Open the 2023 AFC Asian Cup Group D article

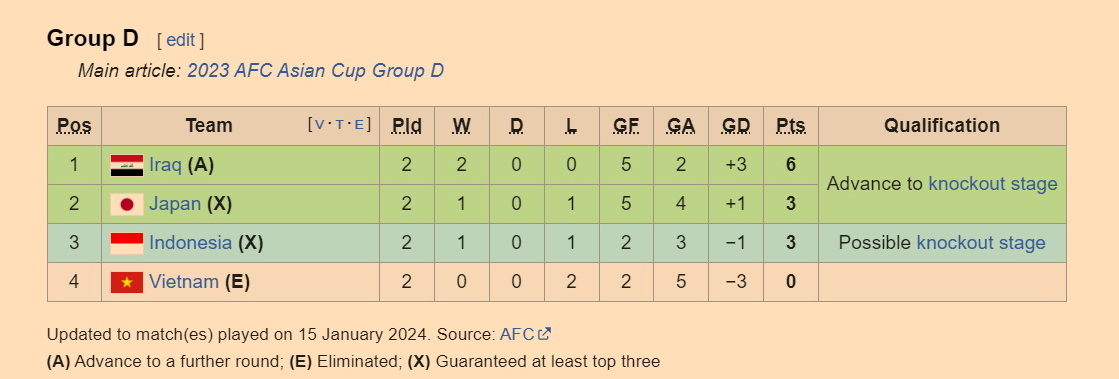(x=315, y=71)
